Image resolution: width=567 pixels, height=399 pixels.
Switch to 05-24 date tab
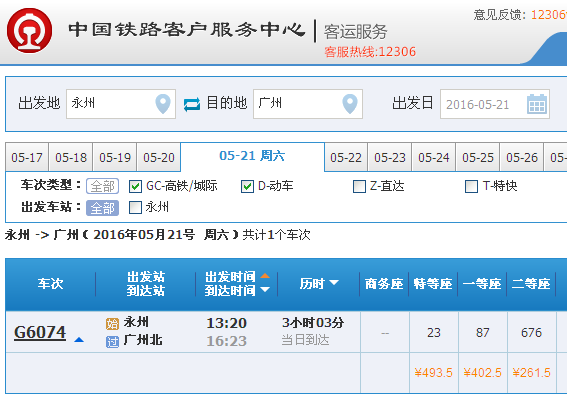(434, 157)
